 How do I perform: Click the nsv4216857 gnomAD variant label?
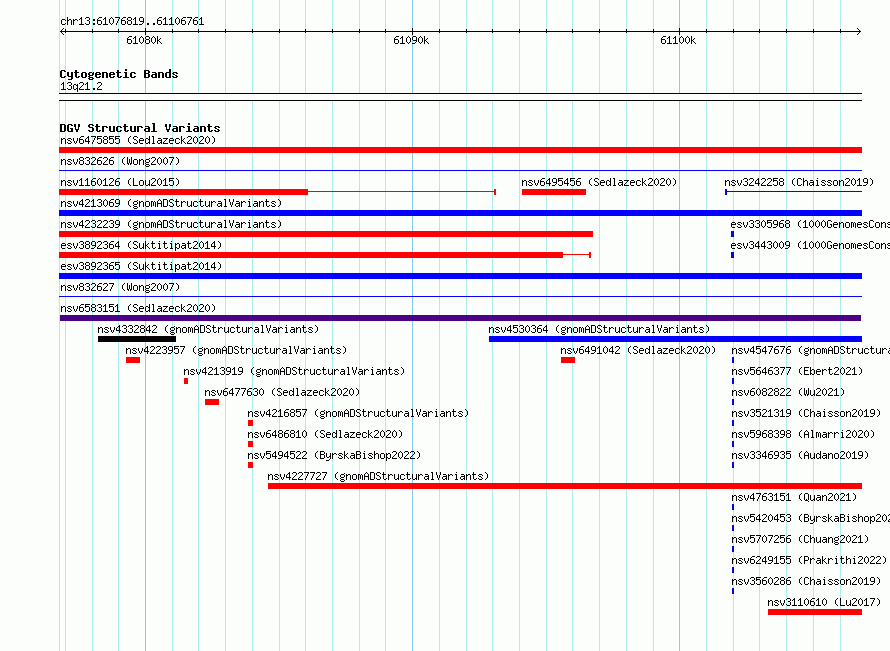[358, 413]
